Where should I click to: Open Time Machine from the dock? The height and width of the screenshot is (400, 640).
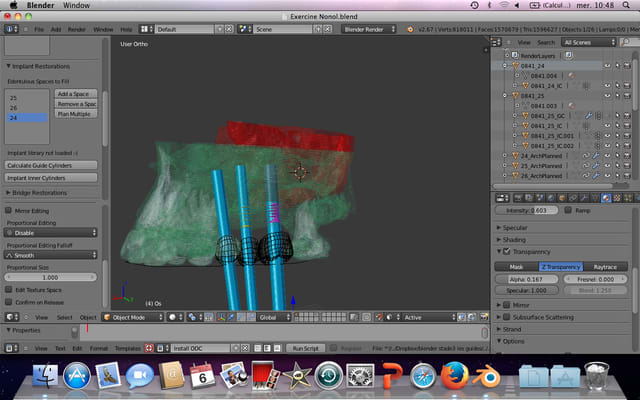point(328,377)
